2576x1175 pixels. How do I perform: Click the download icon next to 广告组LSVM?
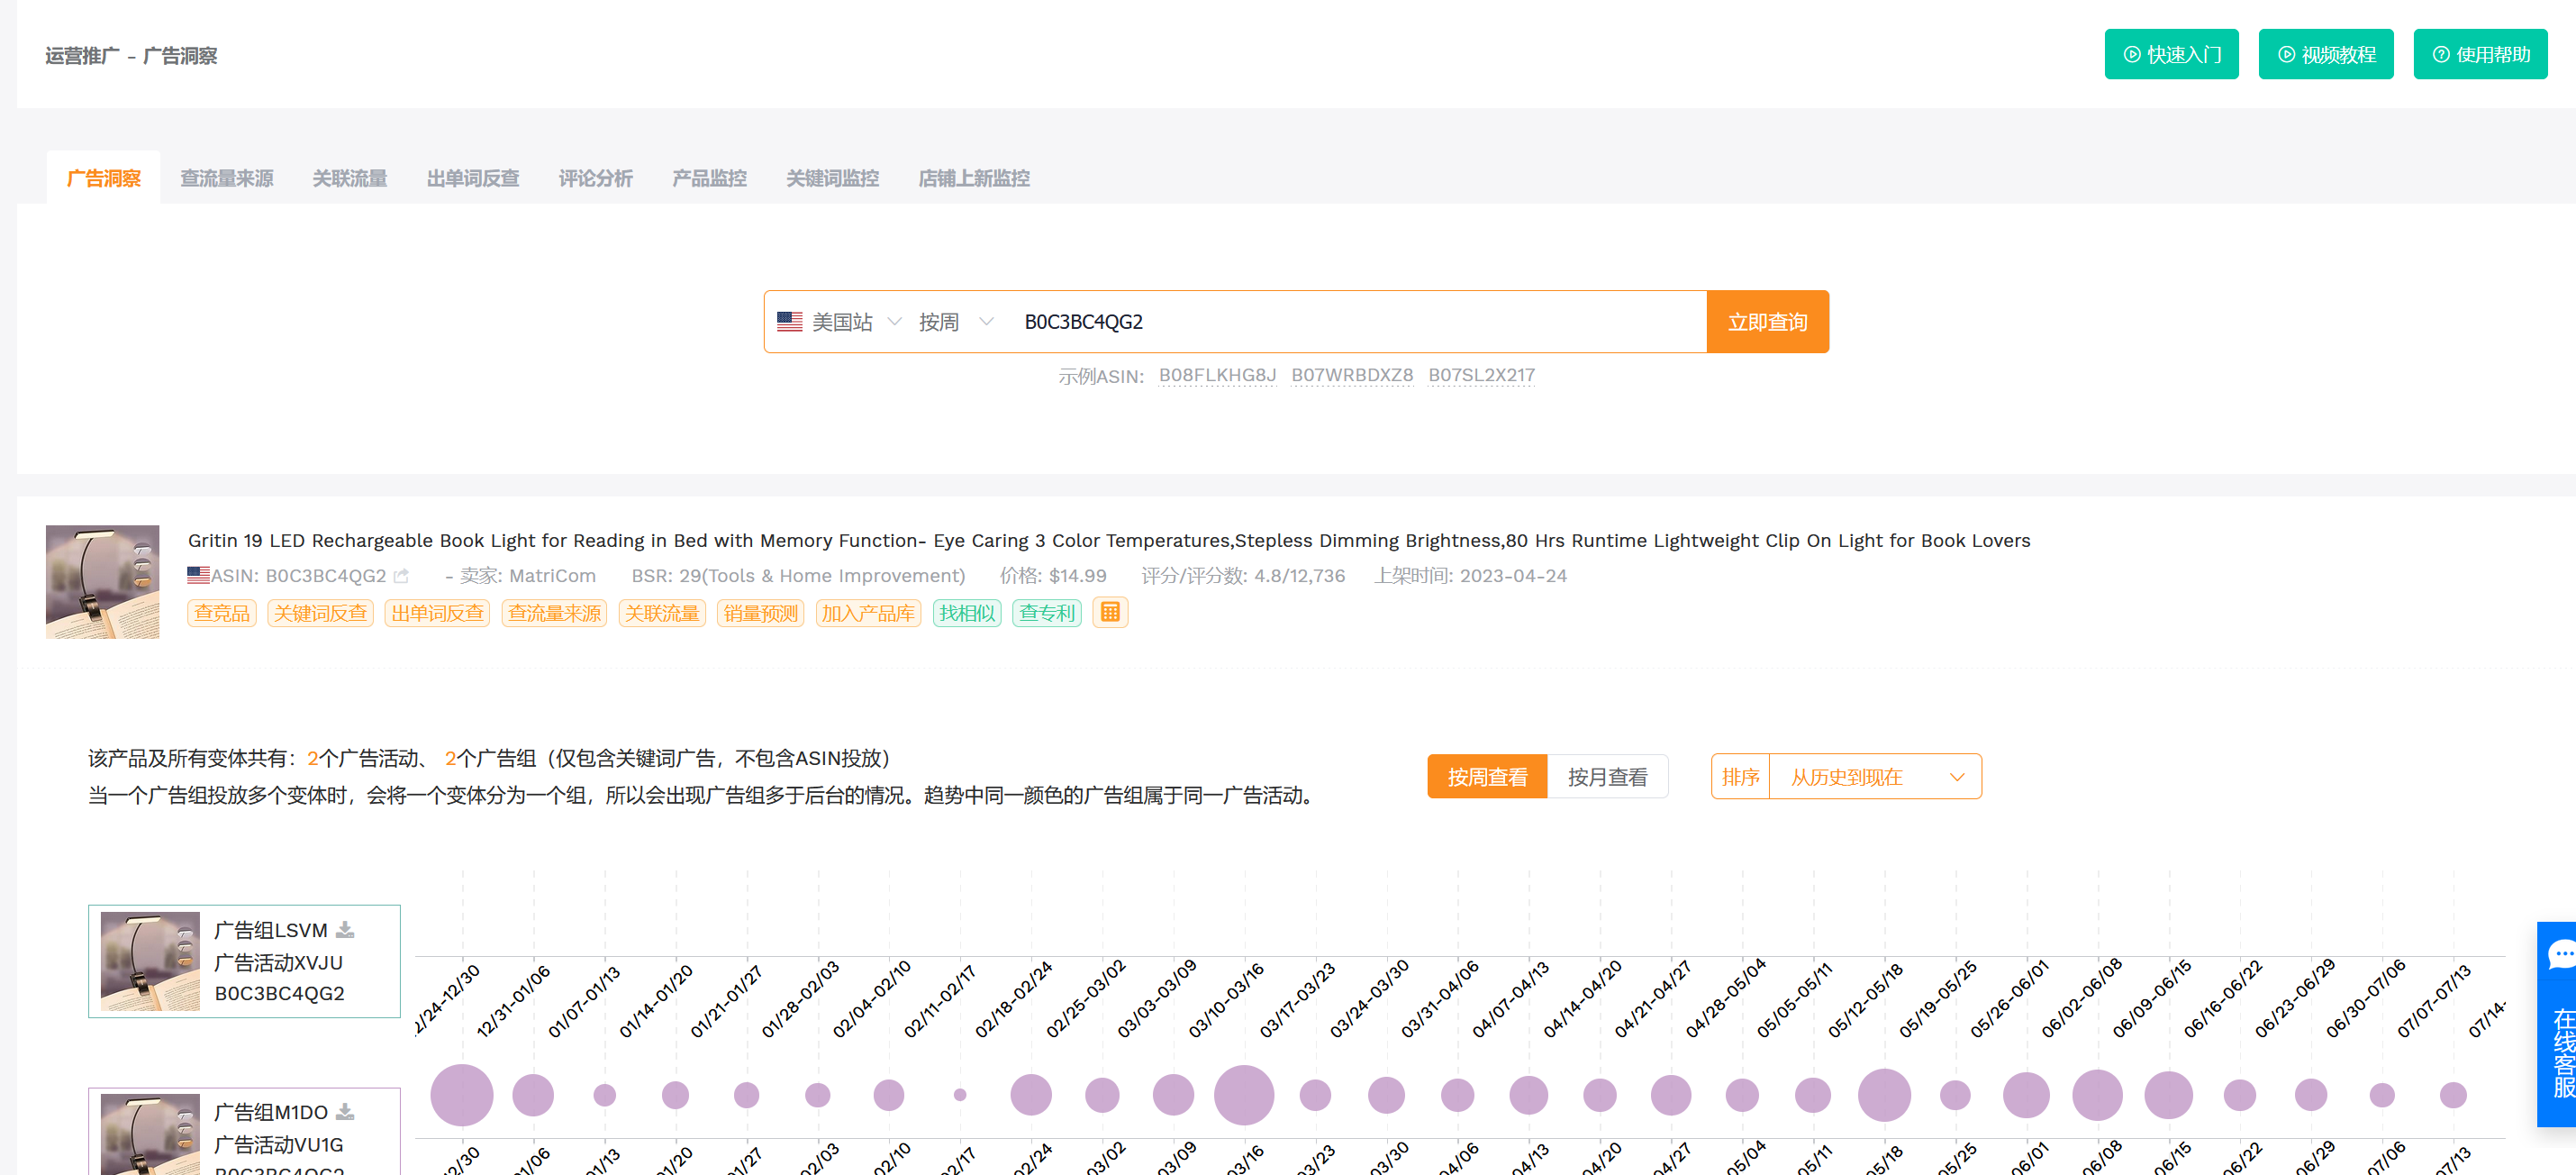(345, 929)
